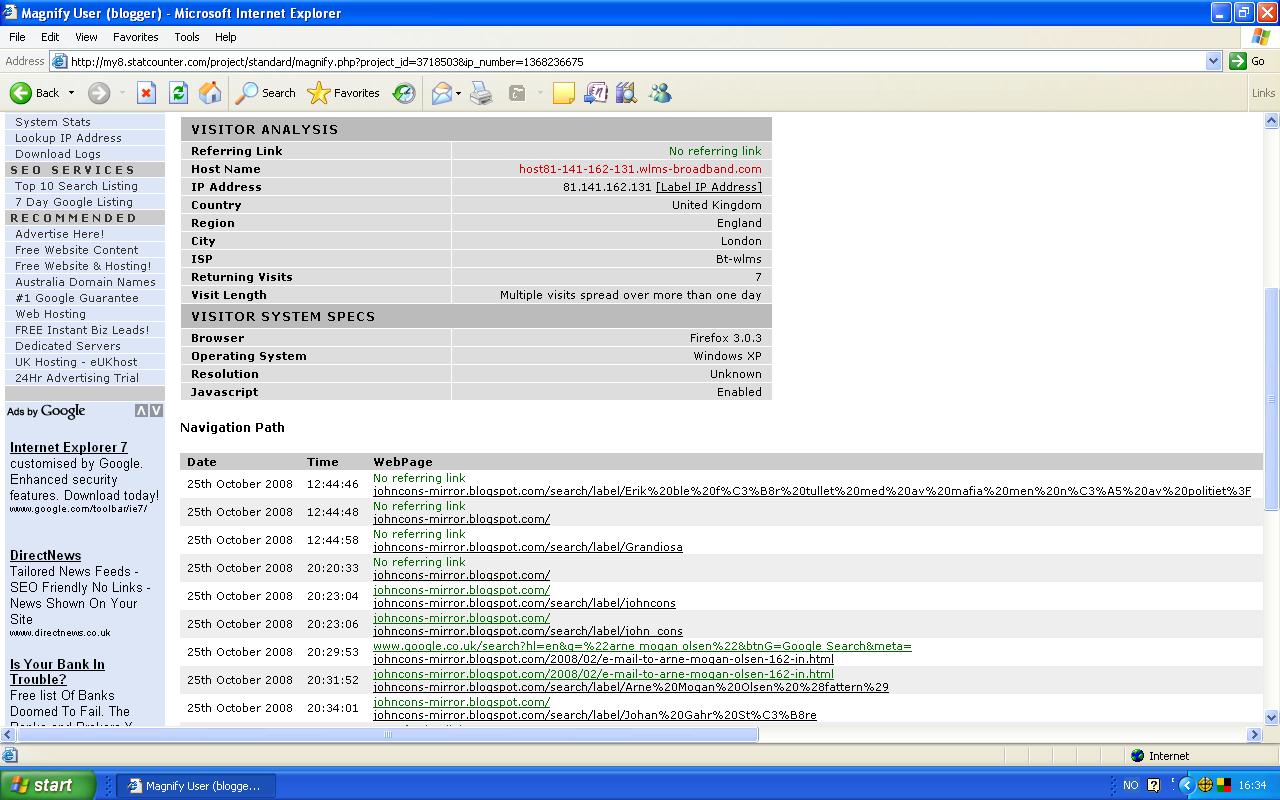This screenshot has height=800, width=1280.
Task: Click the previous-ads up arrow icon
Action: pyautogui.click(x=141, y=411)
